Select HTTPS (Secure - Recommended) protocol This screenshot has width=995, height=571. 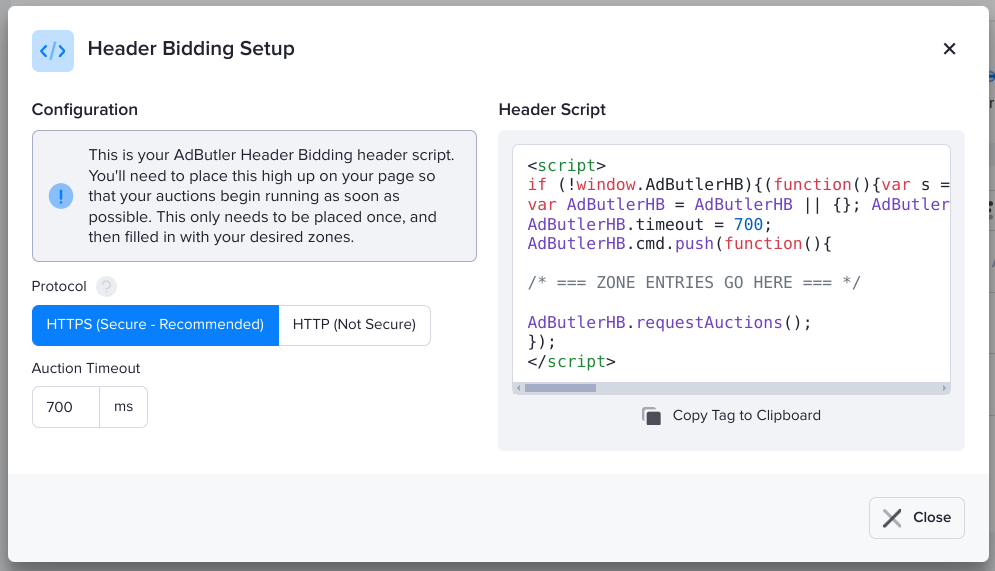(x=155, y=325)
